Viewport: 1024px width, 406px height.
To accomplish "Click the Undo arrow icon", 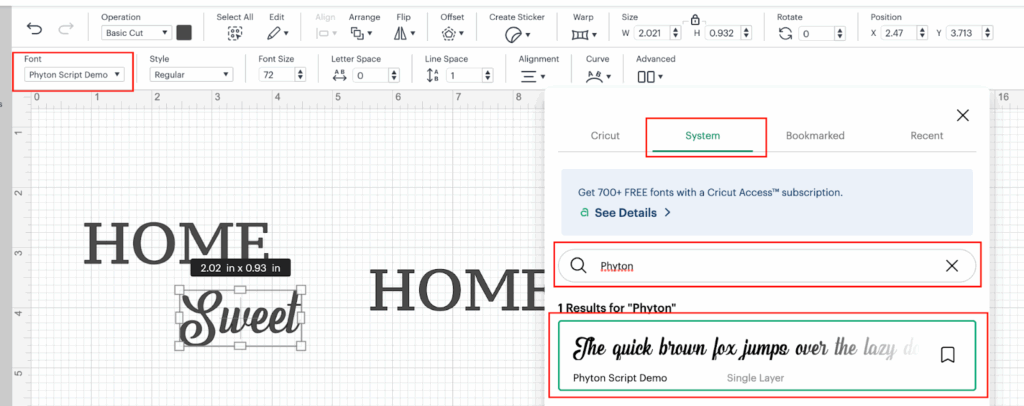I will tap(35, 31).
